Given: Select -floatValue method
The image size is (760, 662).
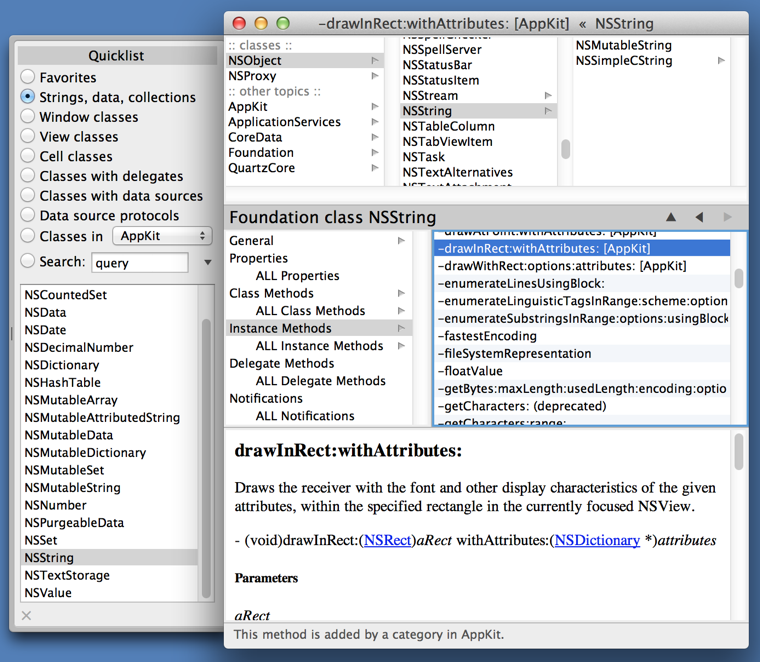Looking at the screenshot, I should 582,371.
